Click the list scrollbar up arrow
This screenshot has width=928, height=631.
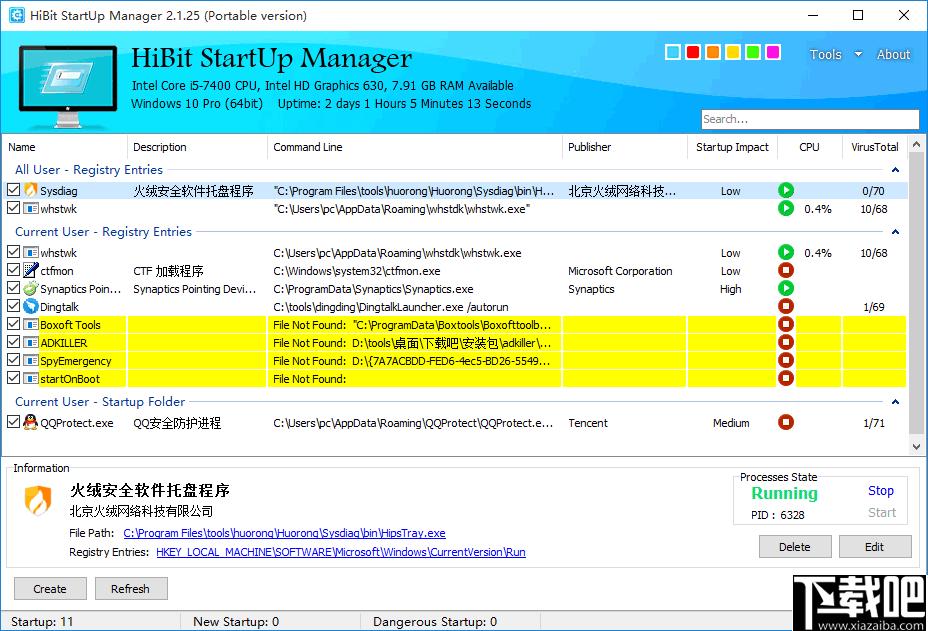click(x=916, y=144)
